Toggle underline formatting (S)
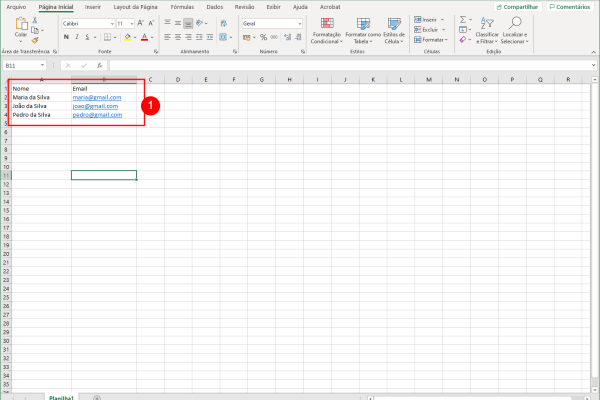 pos(87,37)
